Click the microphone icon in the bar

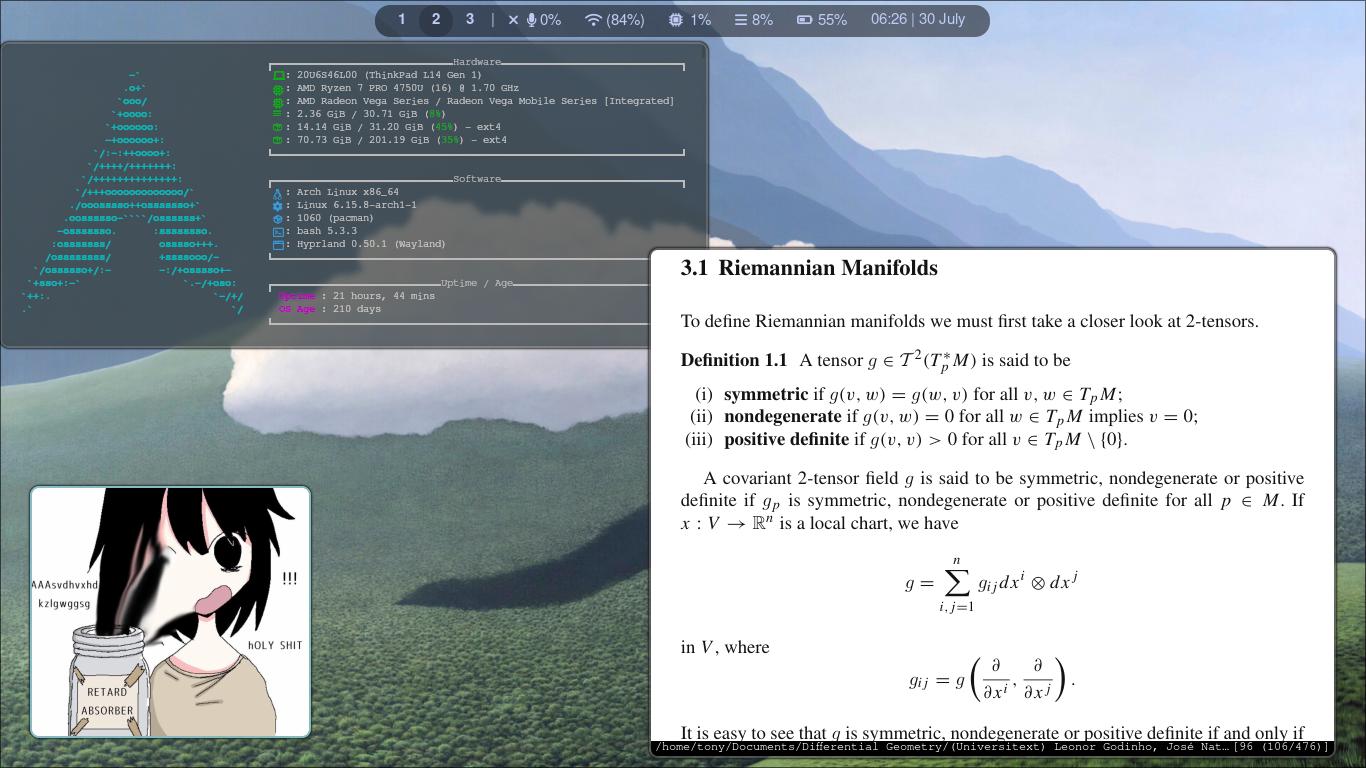pyautogui.click(x=532, y=20)
